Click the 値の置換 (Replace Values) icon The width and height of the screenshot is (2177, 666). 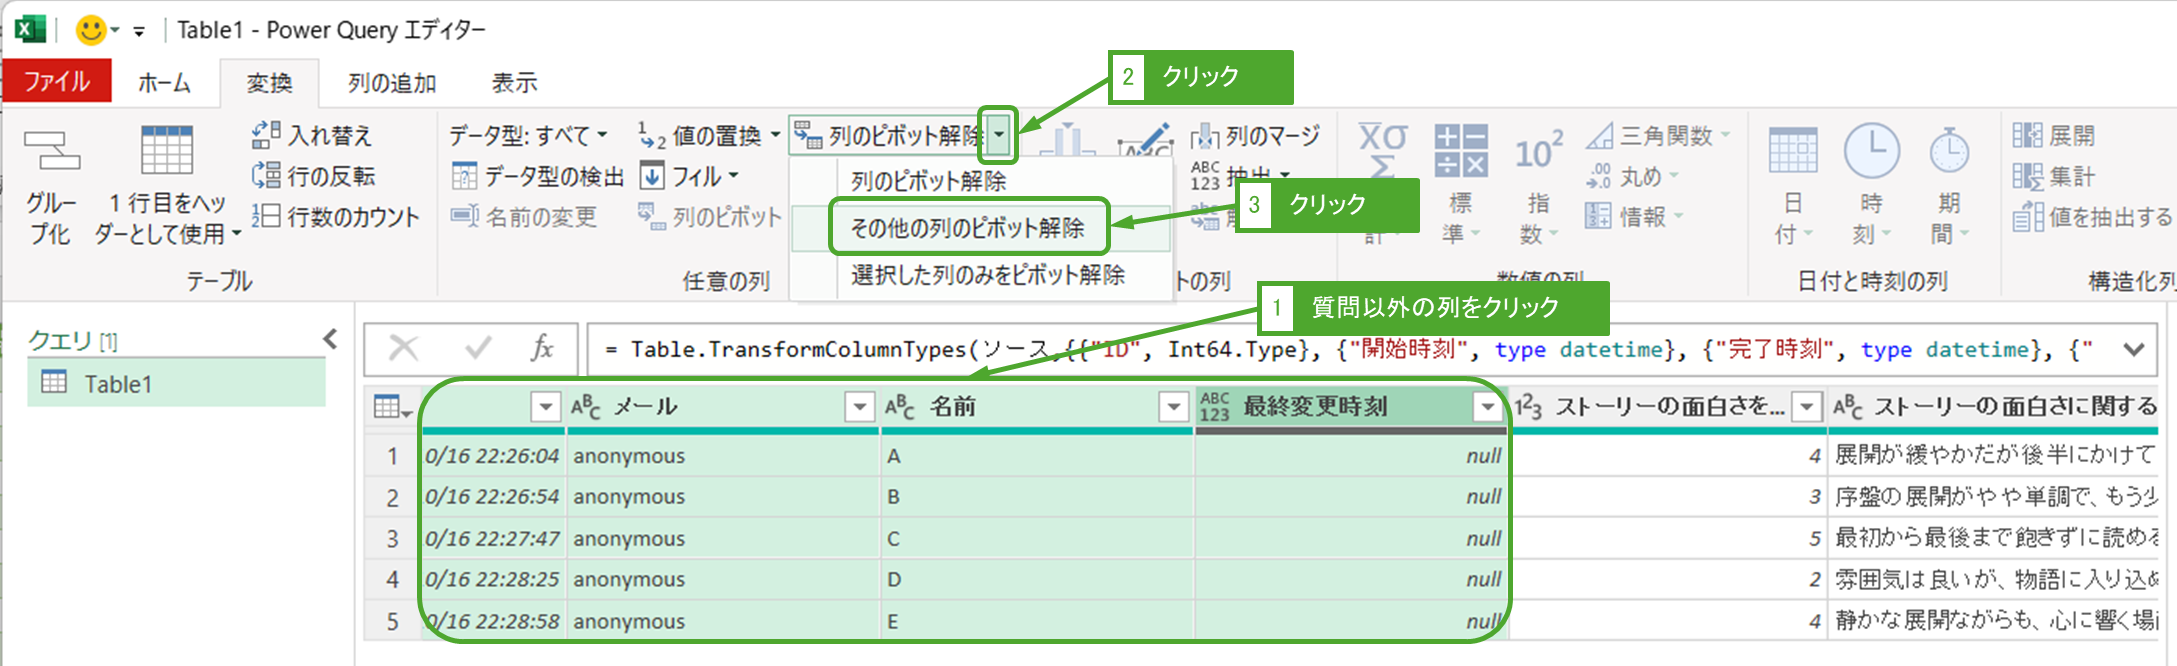[x=652, y=135]
